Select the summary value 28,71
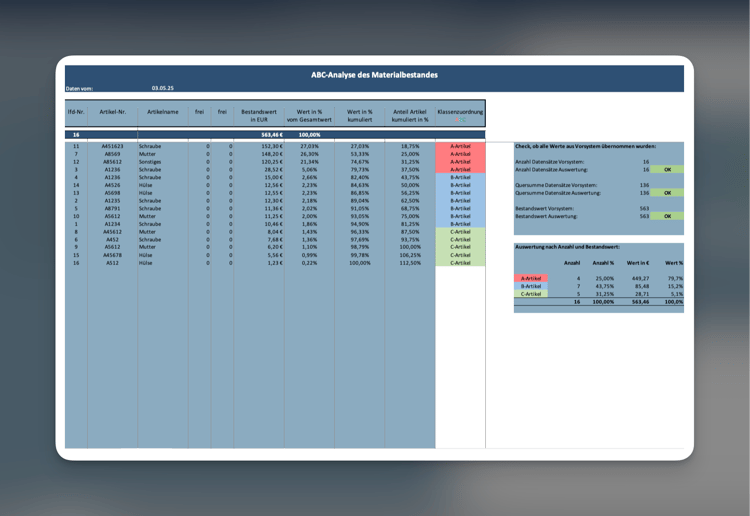This screenshot has width=750, height=516. point(642,294)
